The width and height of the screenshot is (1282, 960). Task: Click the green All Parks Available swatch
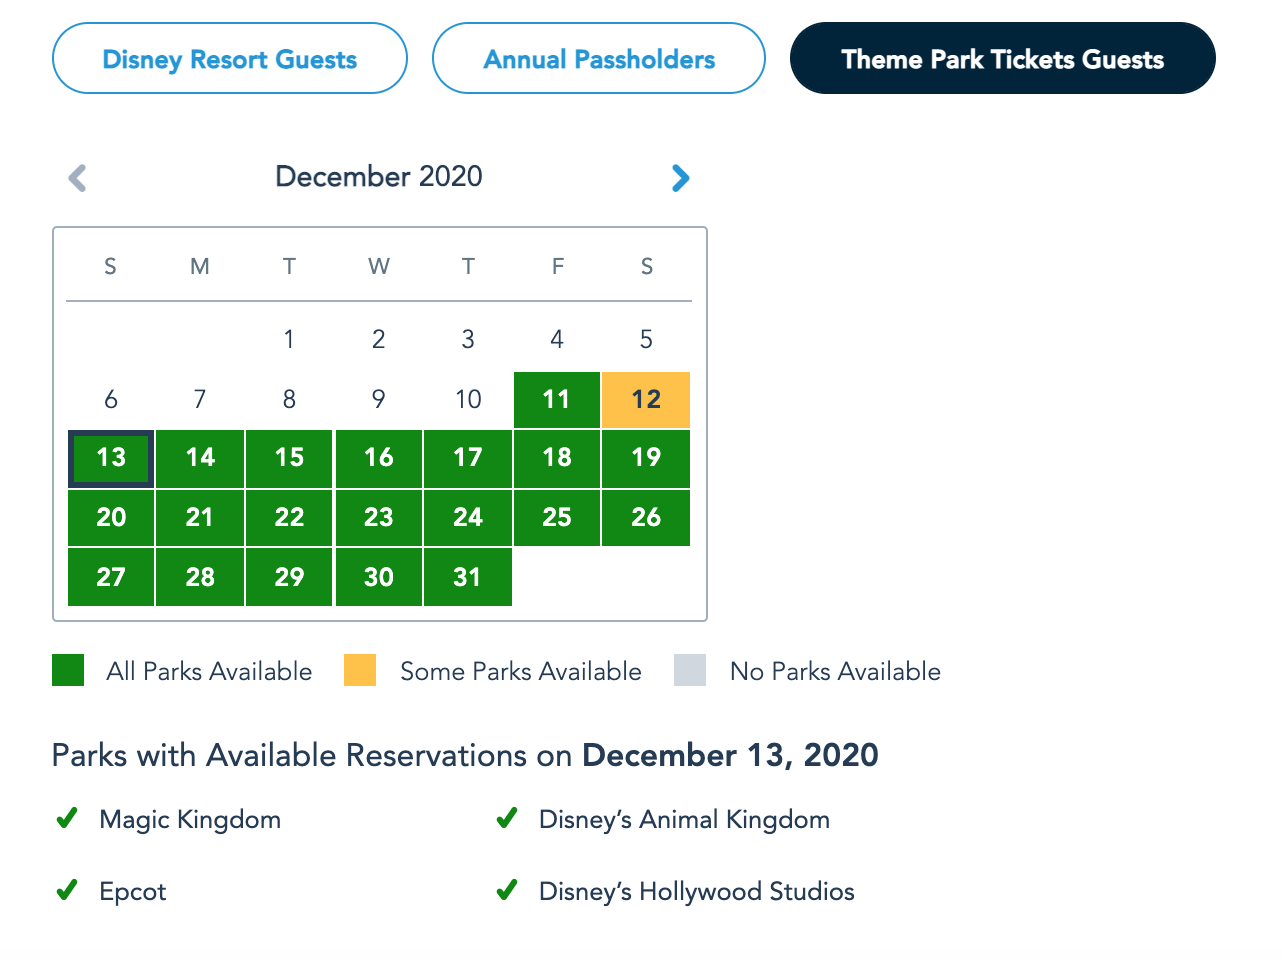(x=68, y=670)
